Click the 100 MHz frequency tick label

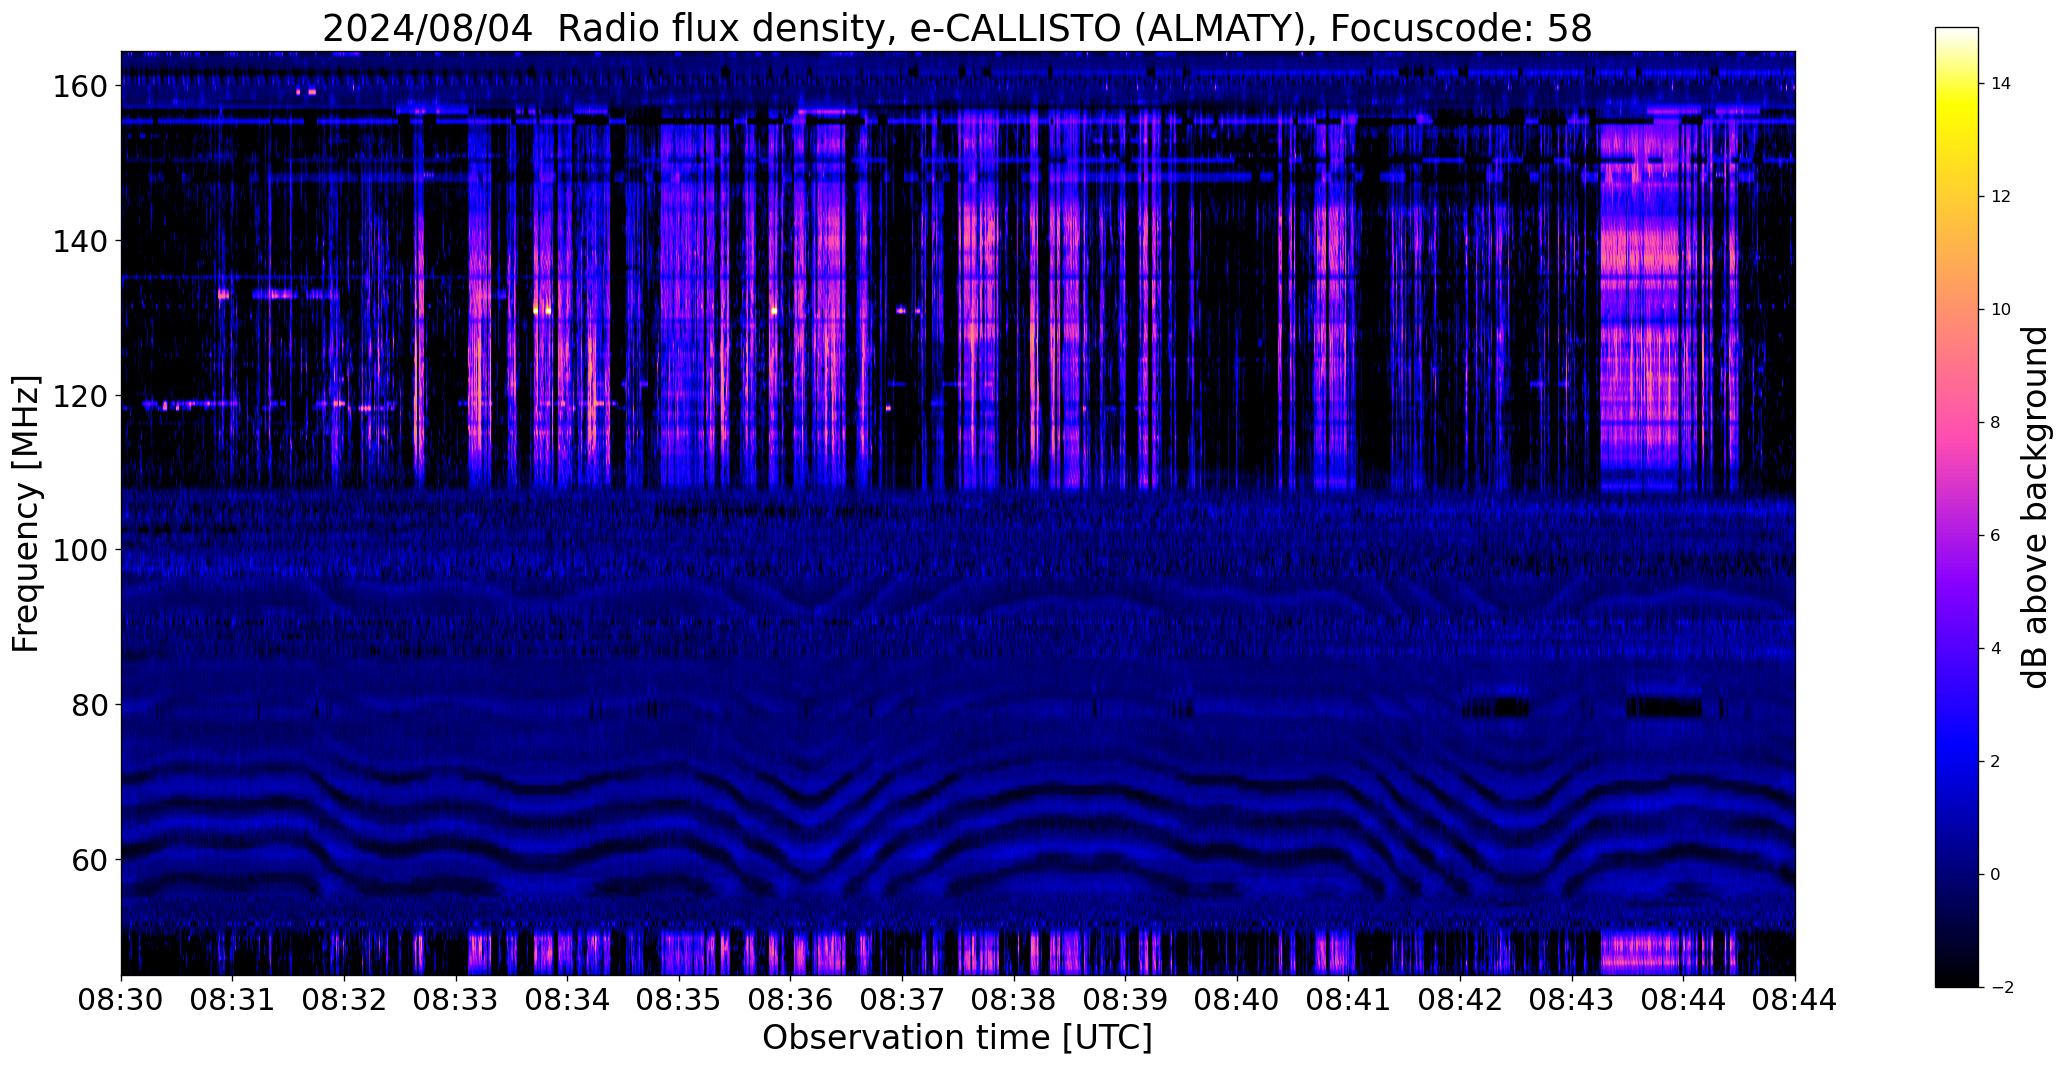[x=79, y=551]
